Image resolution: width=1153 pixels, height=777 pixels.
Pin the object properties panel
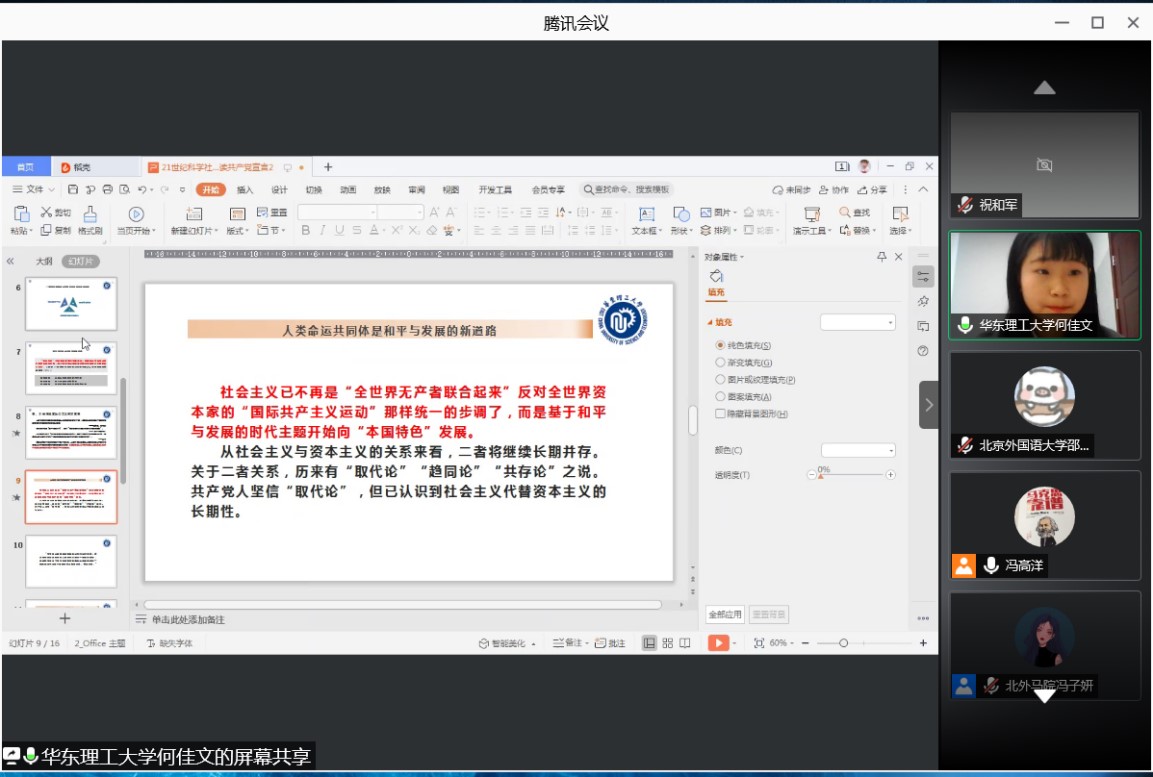click(881, 257)
